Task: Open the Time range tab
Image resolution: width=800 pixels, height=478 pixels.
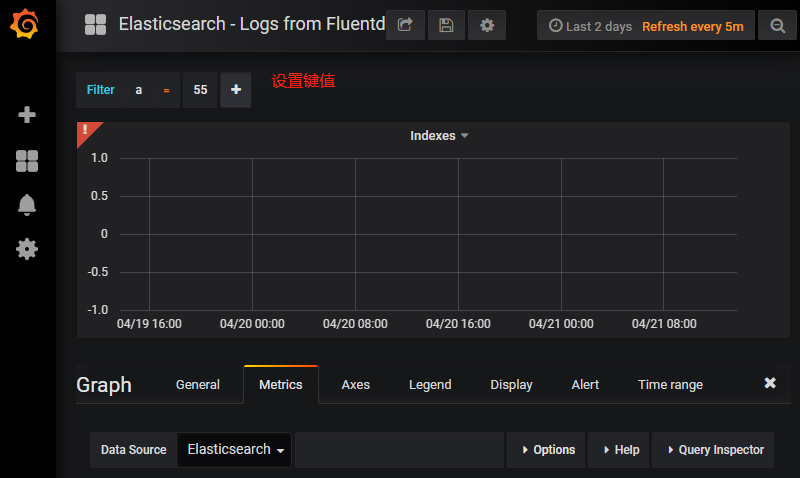Action: click(670, 385)
